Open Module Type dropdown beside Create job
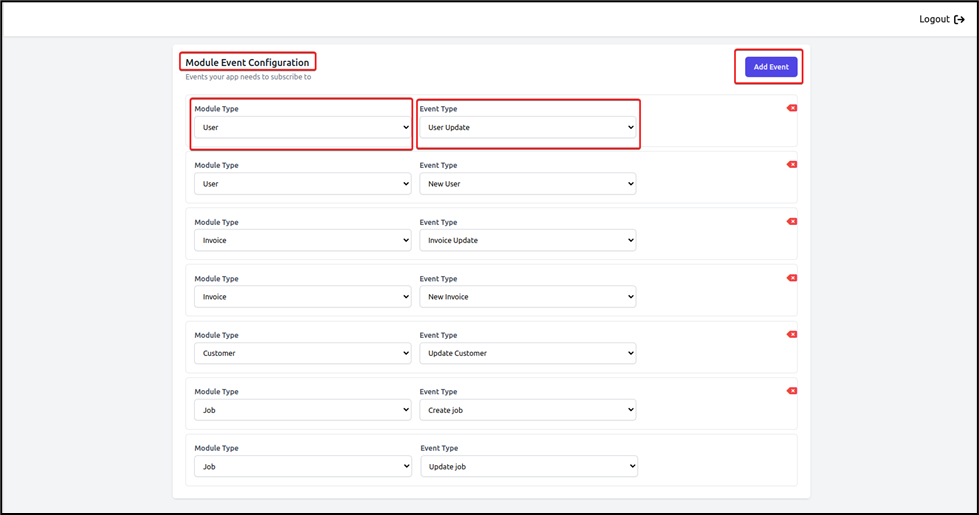Screen dimensions: 979x515 pos(302,410)
